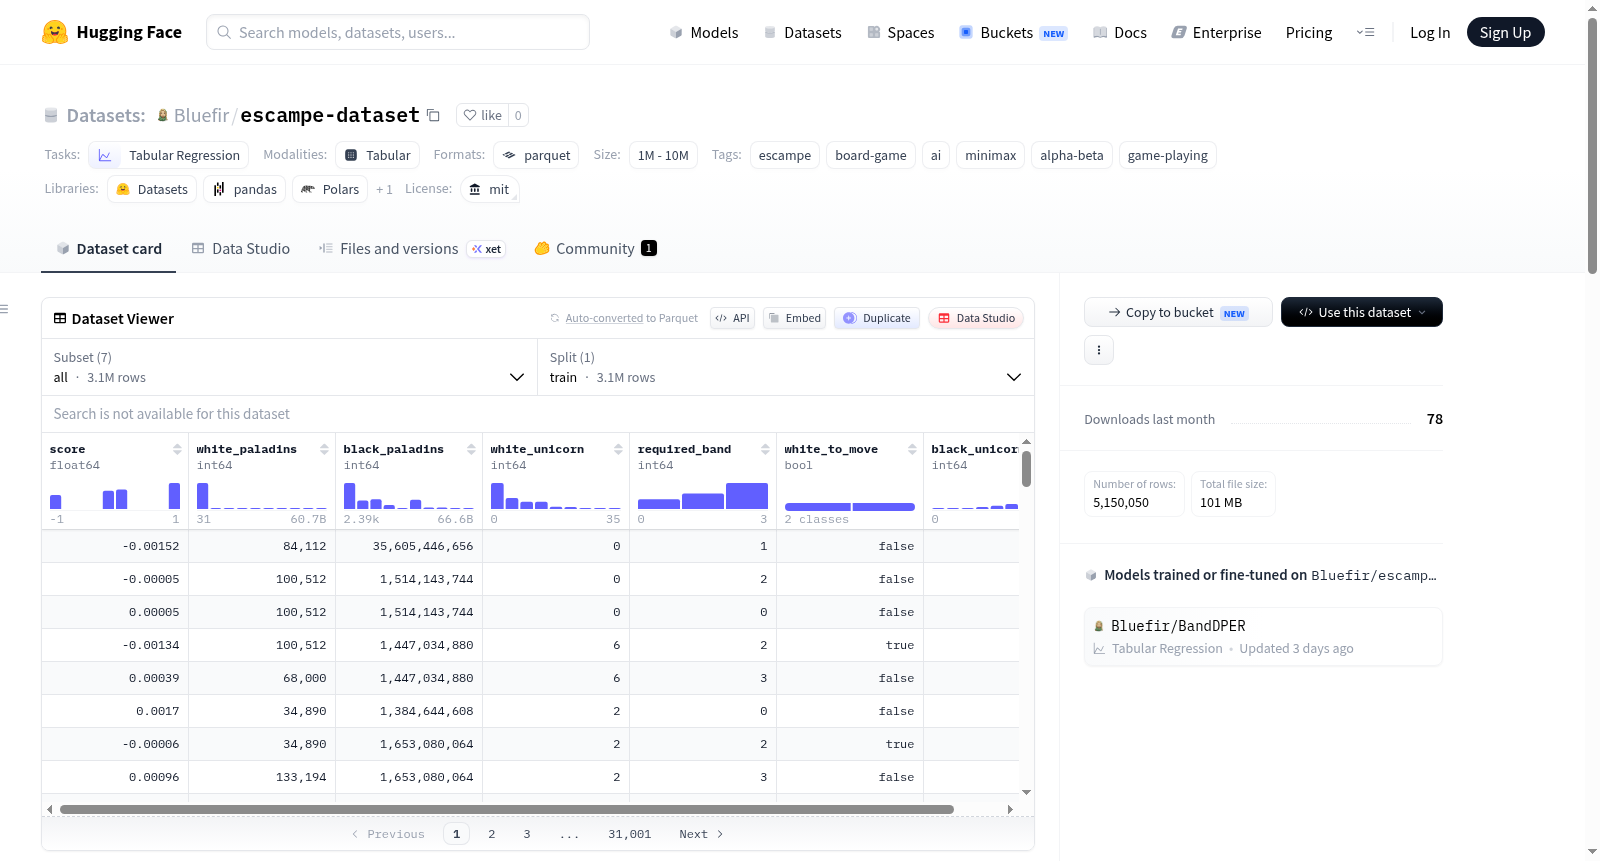Open Buckets in the top navigation
Viewport: 1600px width, 861px height.
1013,32
